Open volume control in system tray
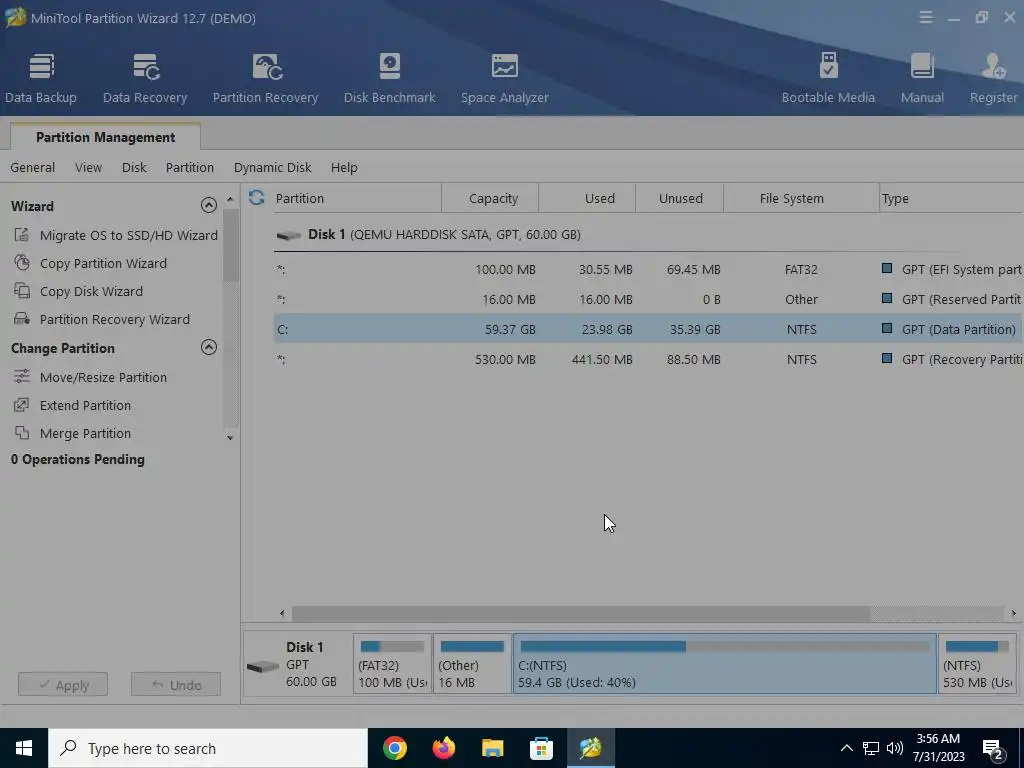Viewport: 1024px width, 768px height. [895, 748]
